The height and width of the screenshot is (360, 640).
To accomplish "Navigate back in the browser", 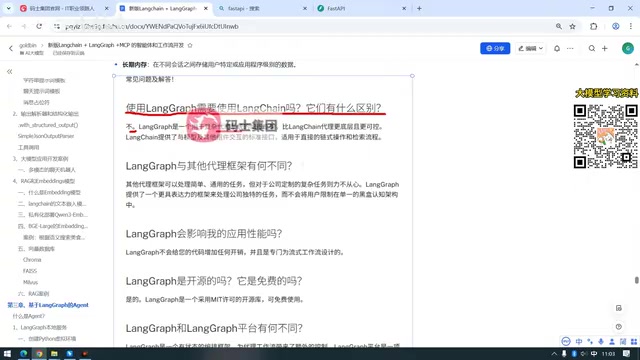I will coord(9,26).
